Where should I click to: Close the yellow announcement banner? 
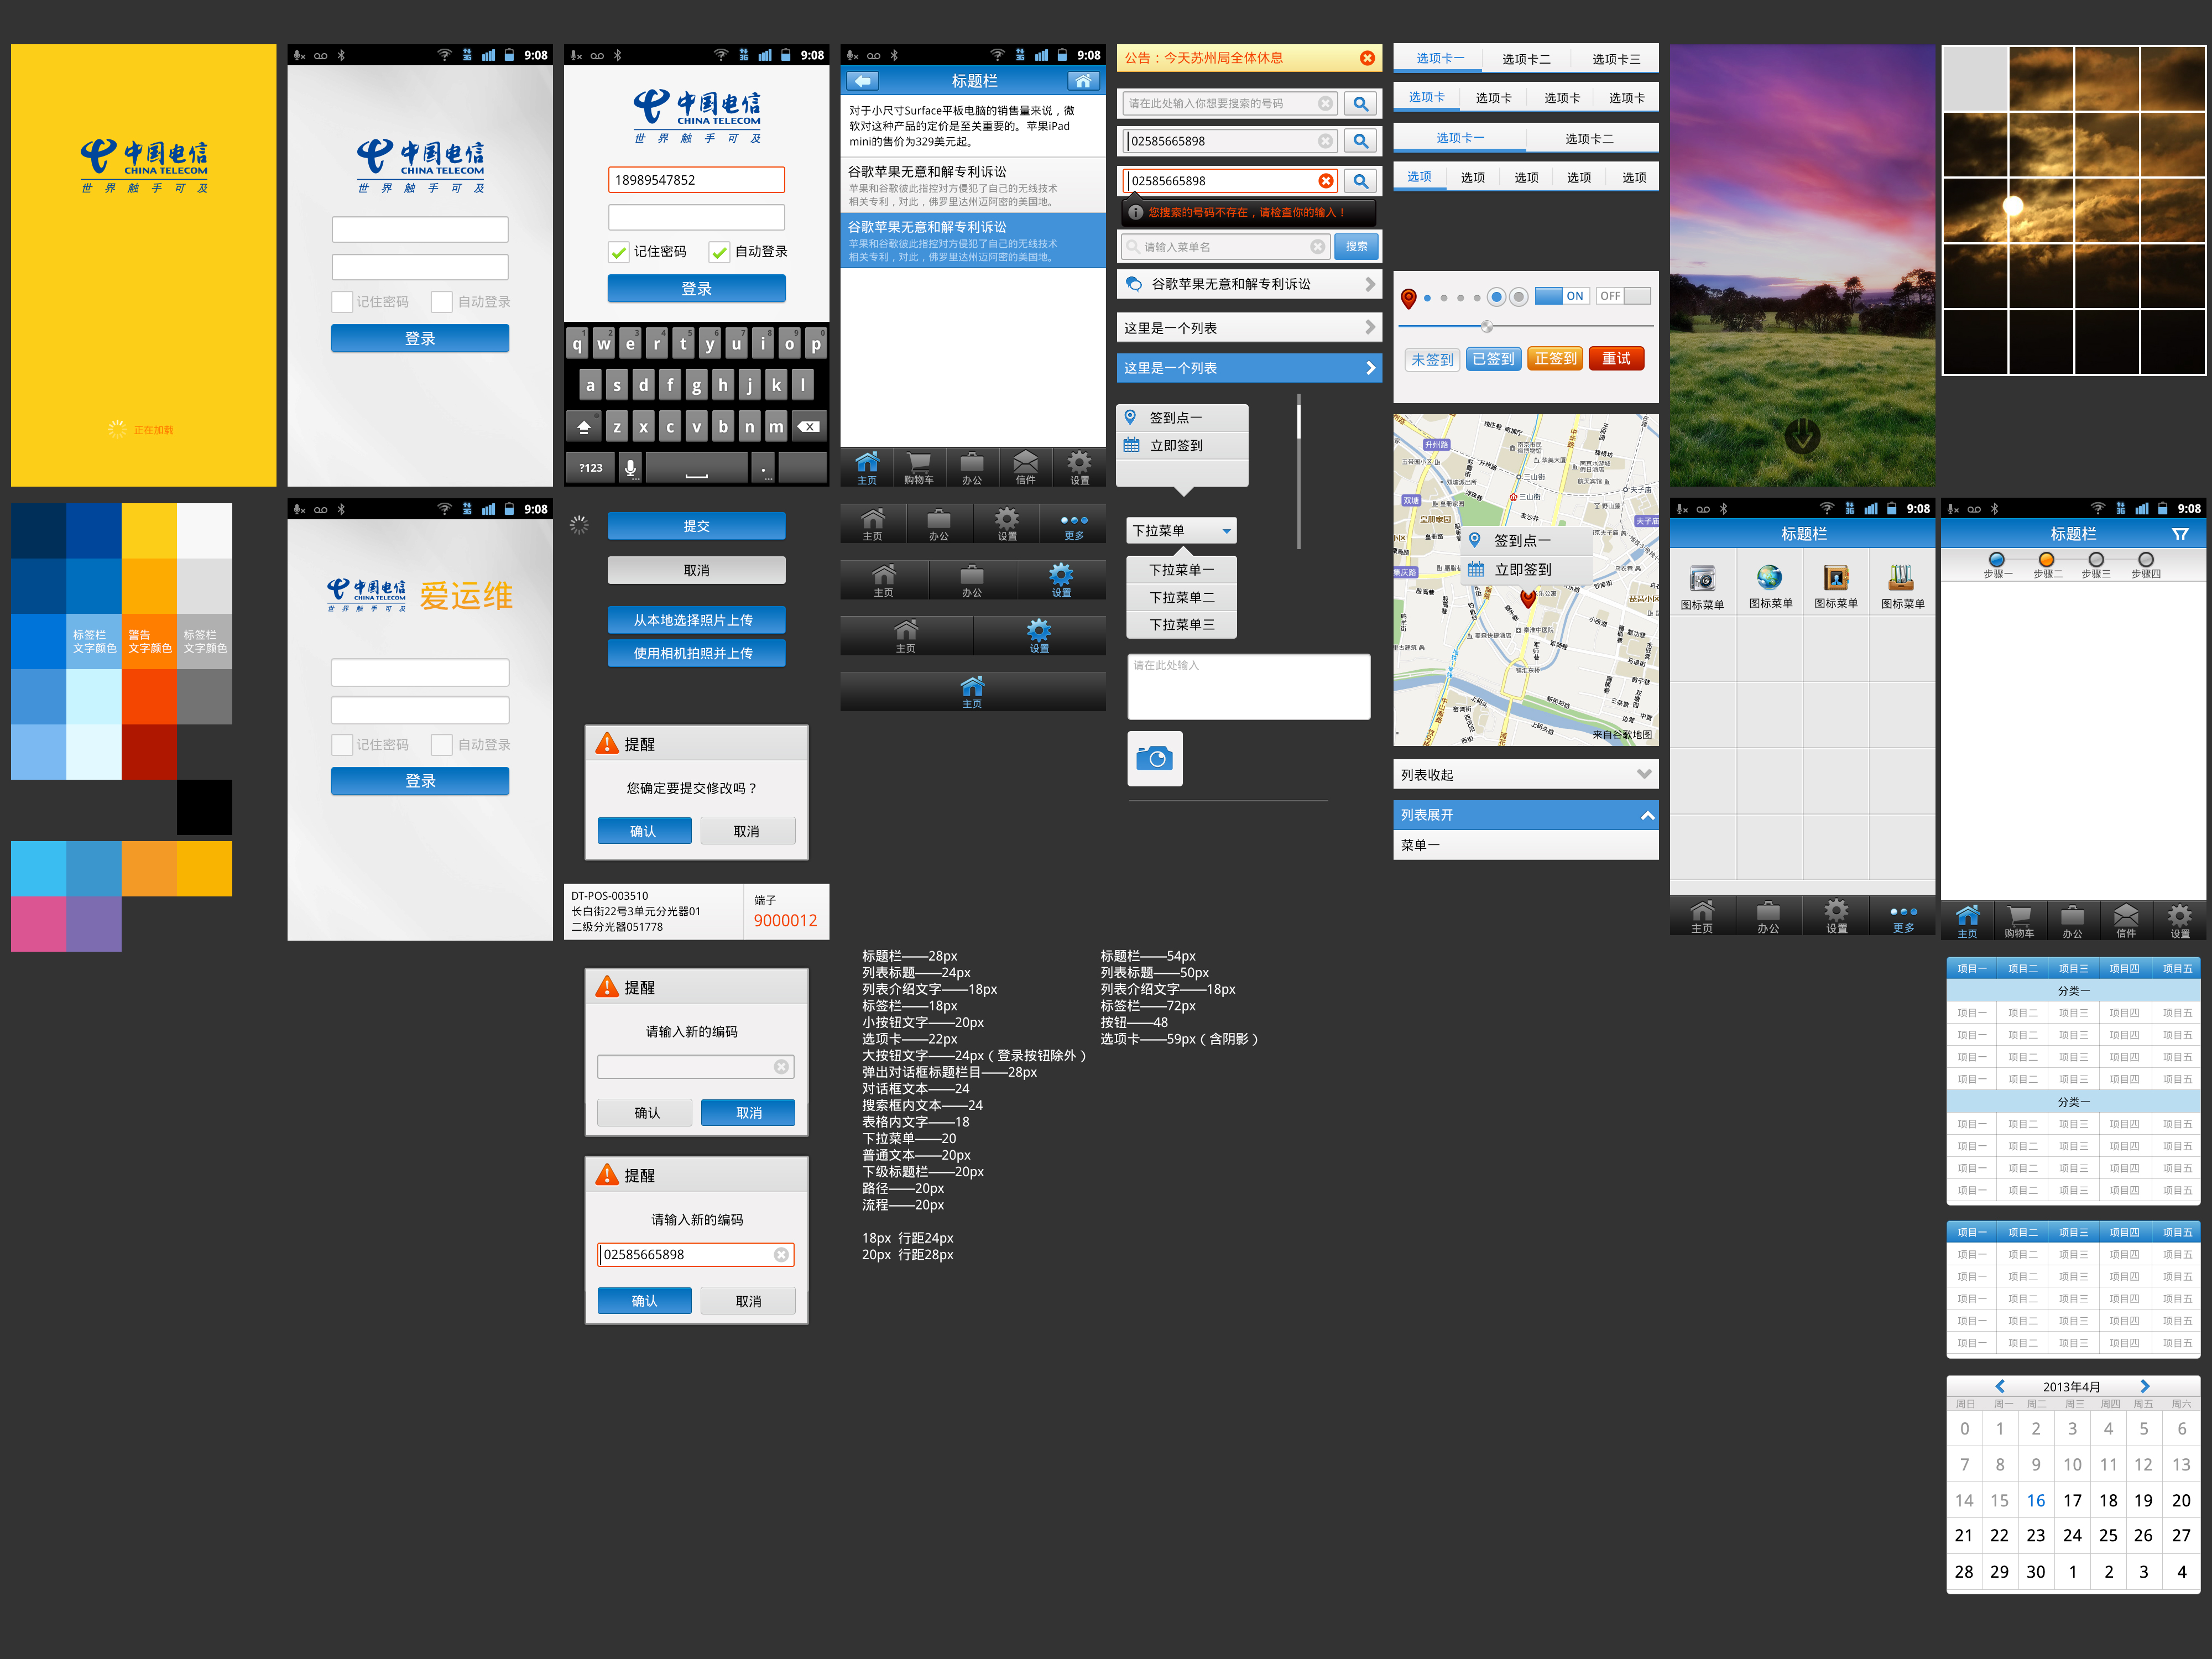click(1367, 58)
